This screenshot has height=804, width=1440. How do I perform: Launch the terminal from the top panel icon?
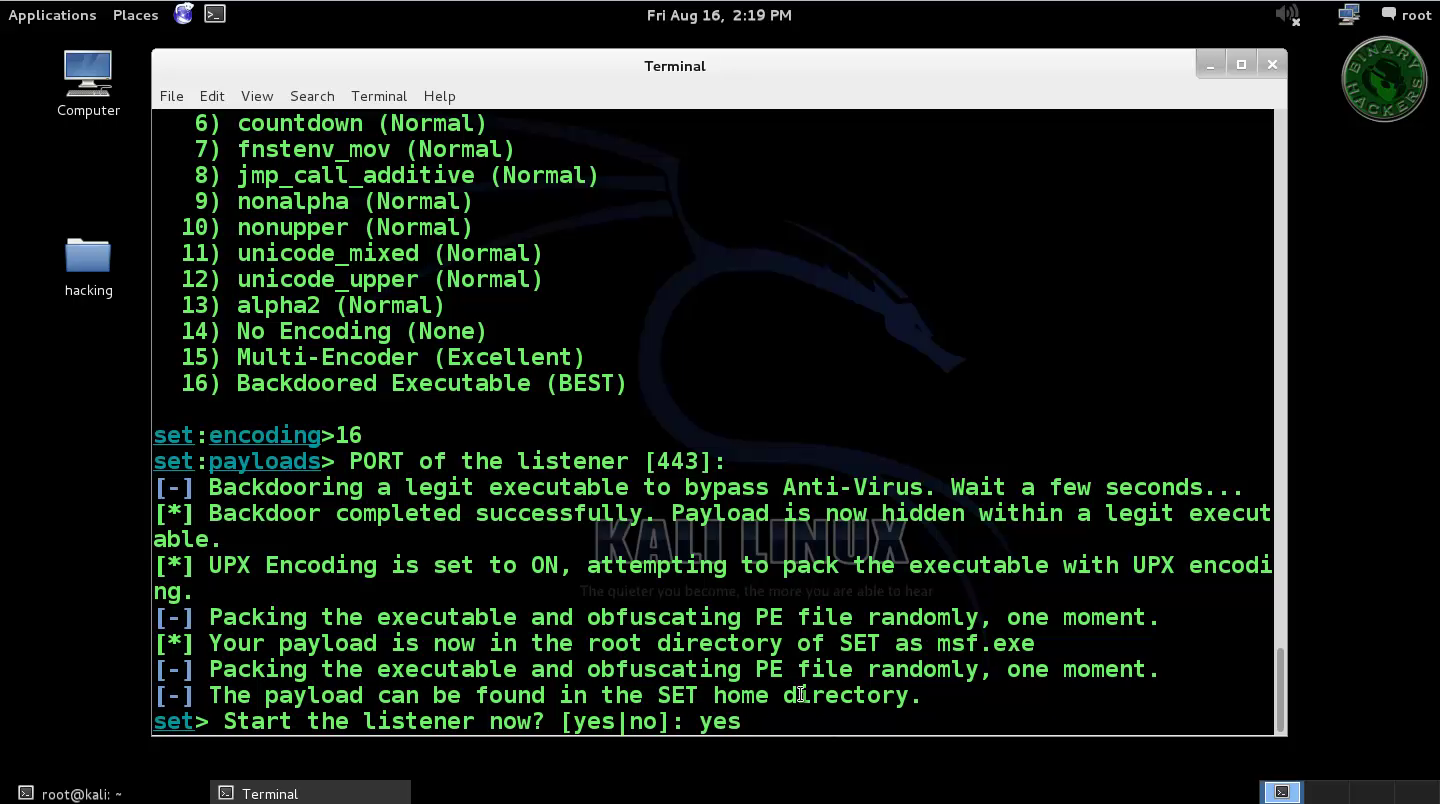pyautogui.click(x=214, y=14)
